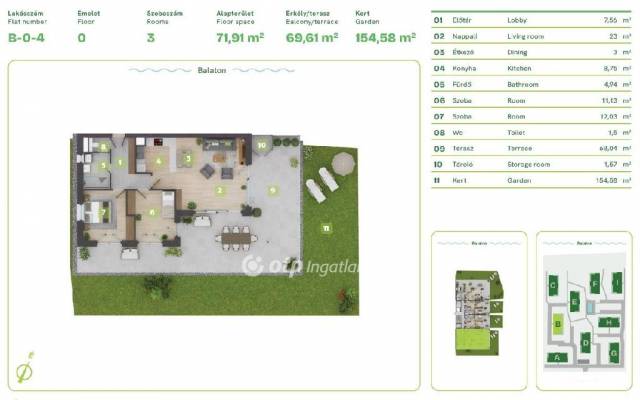Click the room number 7 bedroom marker
The image size is (640, 400).
click(x=102, y=210)
